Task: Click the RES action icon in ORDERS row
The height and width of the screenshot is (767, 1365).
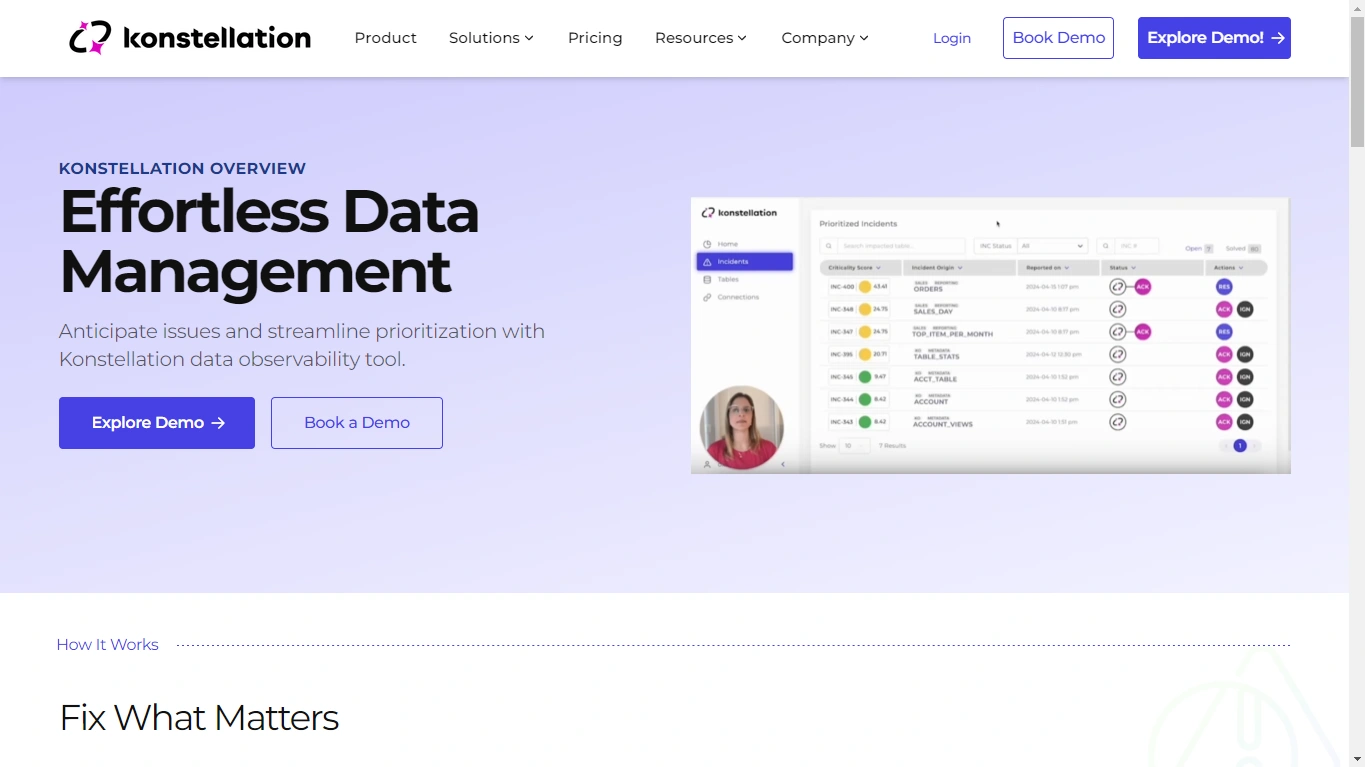Action: [1224, 287]
